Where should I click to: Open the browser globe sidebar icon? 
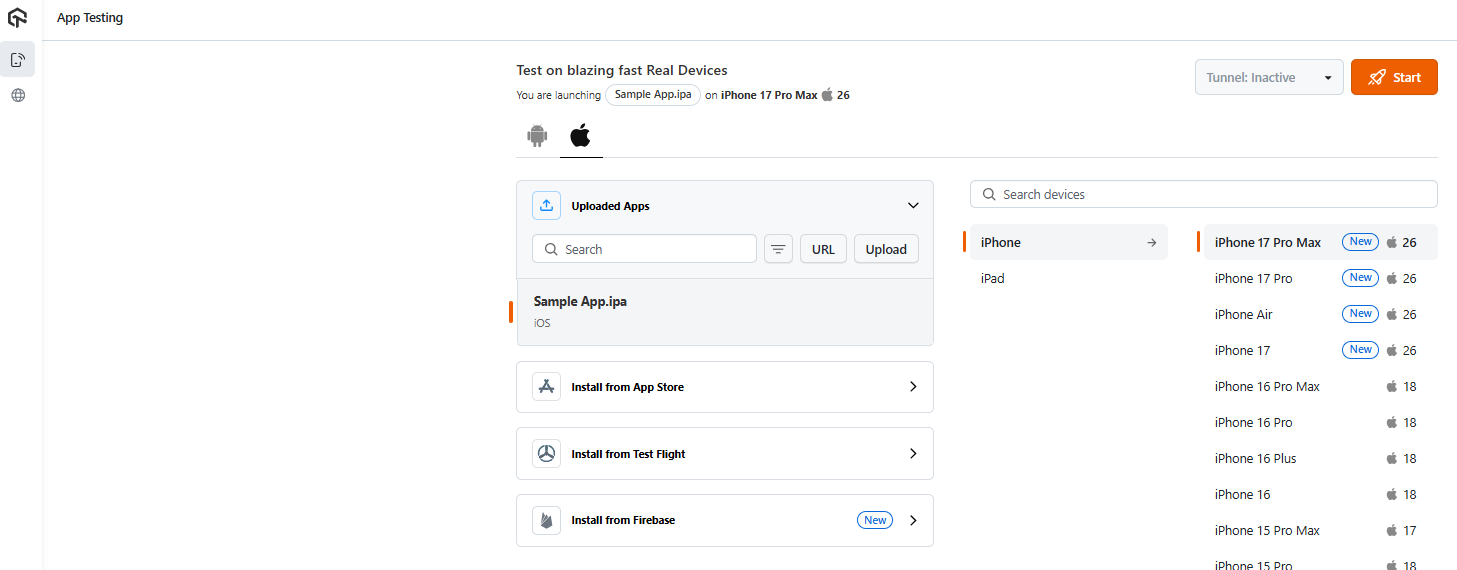tap(18, 96)
